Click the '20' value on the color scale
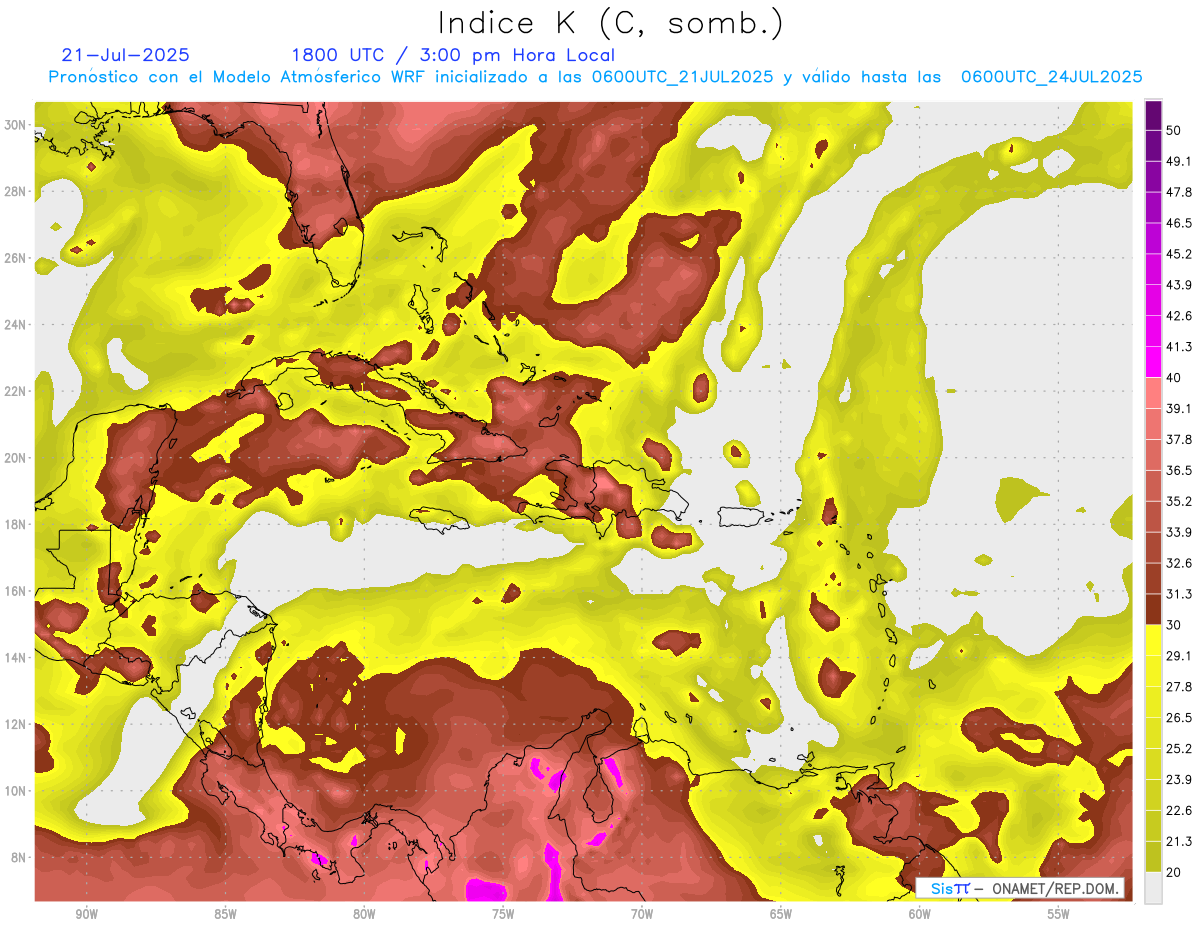The image size is (1200, 927). [x=1175, y=872]
